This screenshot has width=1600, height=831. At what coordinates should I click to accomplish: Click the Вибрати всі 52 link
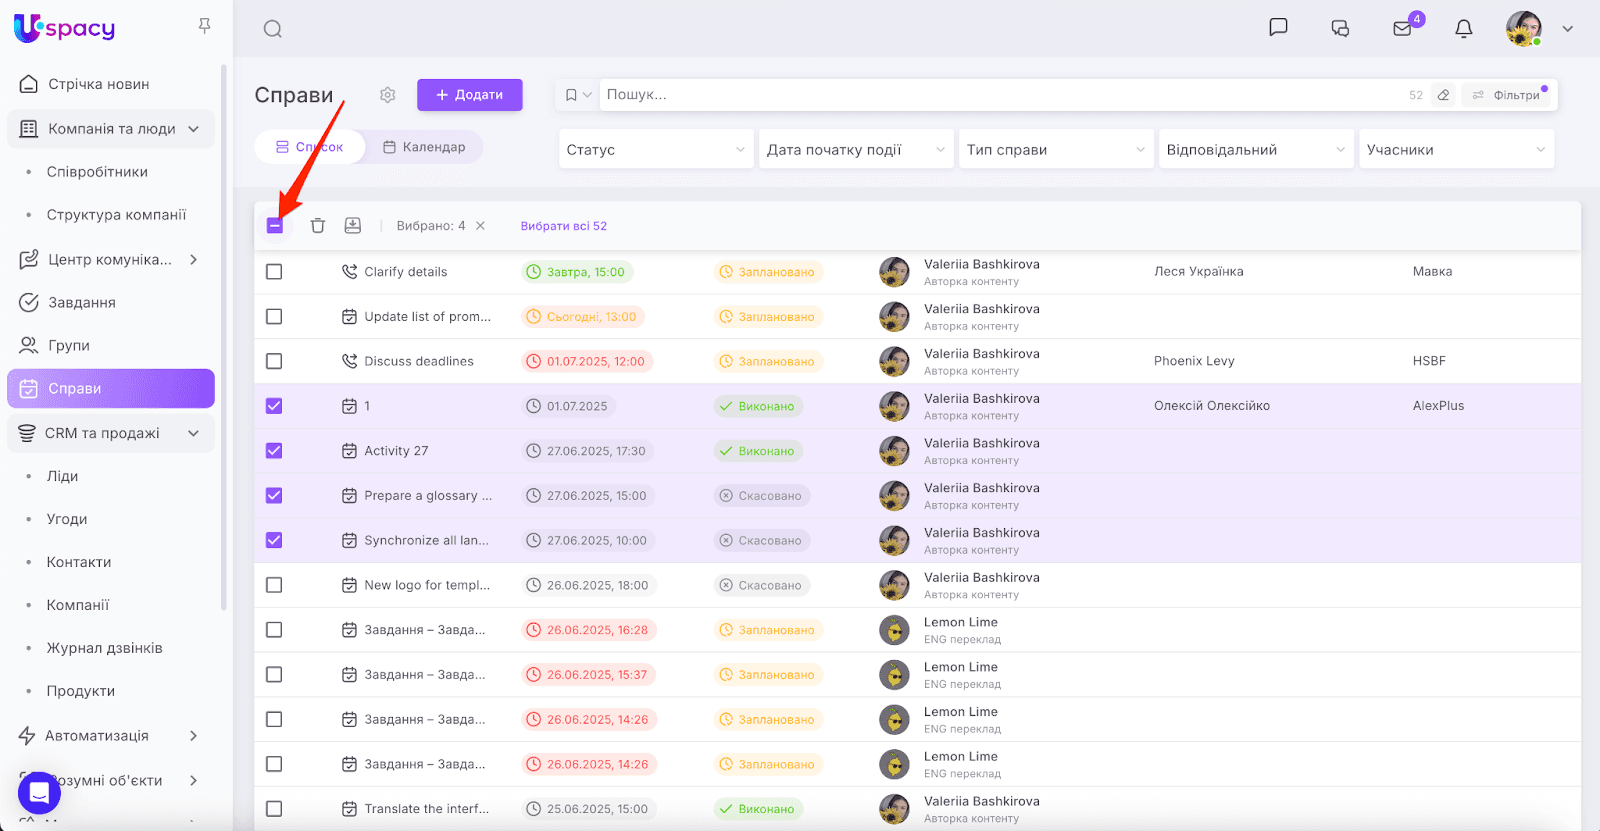tap(563, 226)
